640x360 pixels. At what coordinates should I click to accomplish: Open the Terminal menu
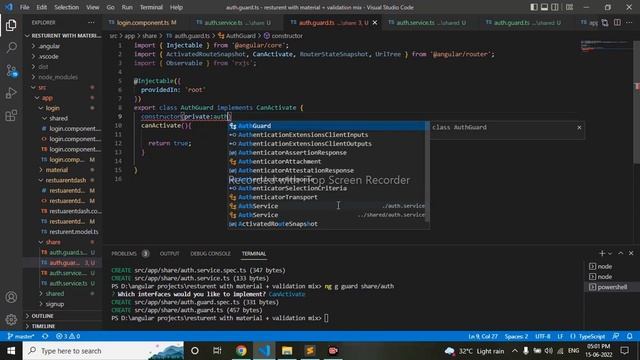point(151,7)
